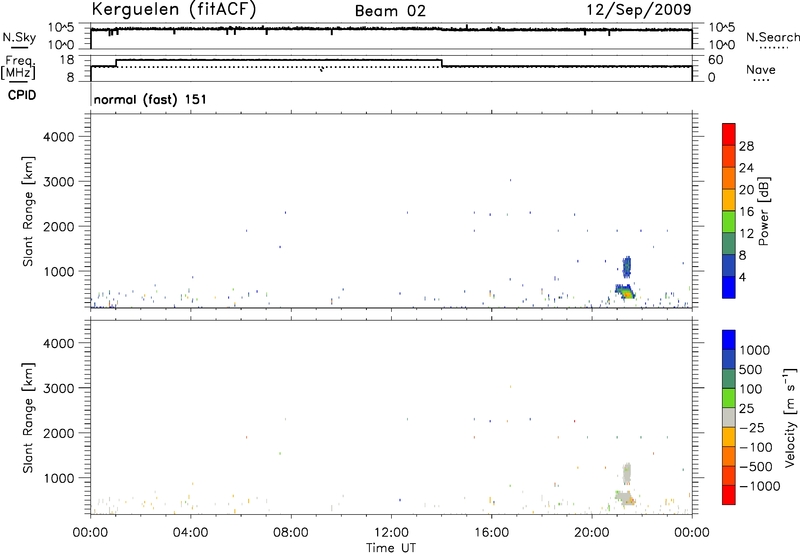
Task: Click the 'CPID' label
Action: coord(22,95)
